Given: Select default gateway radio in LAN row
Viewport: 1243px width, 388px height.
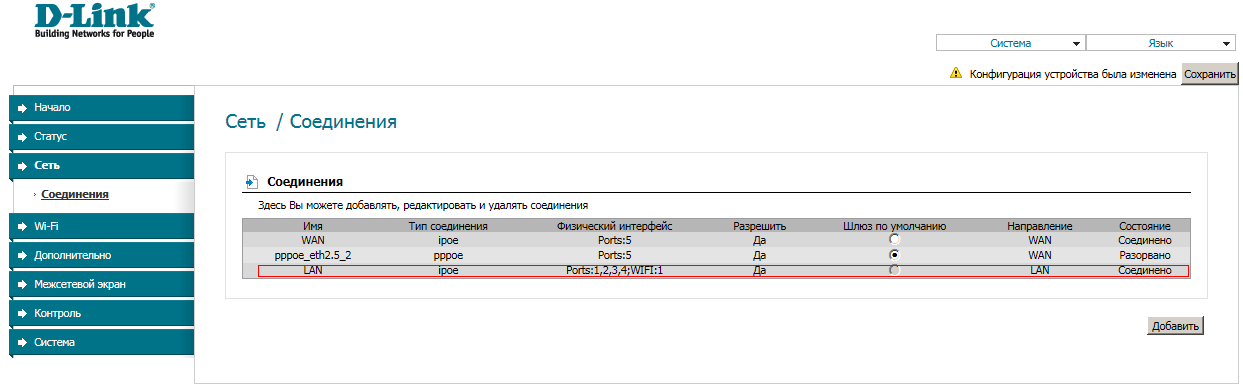Looking at the screenshot, I should (895, 270).
